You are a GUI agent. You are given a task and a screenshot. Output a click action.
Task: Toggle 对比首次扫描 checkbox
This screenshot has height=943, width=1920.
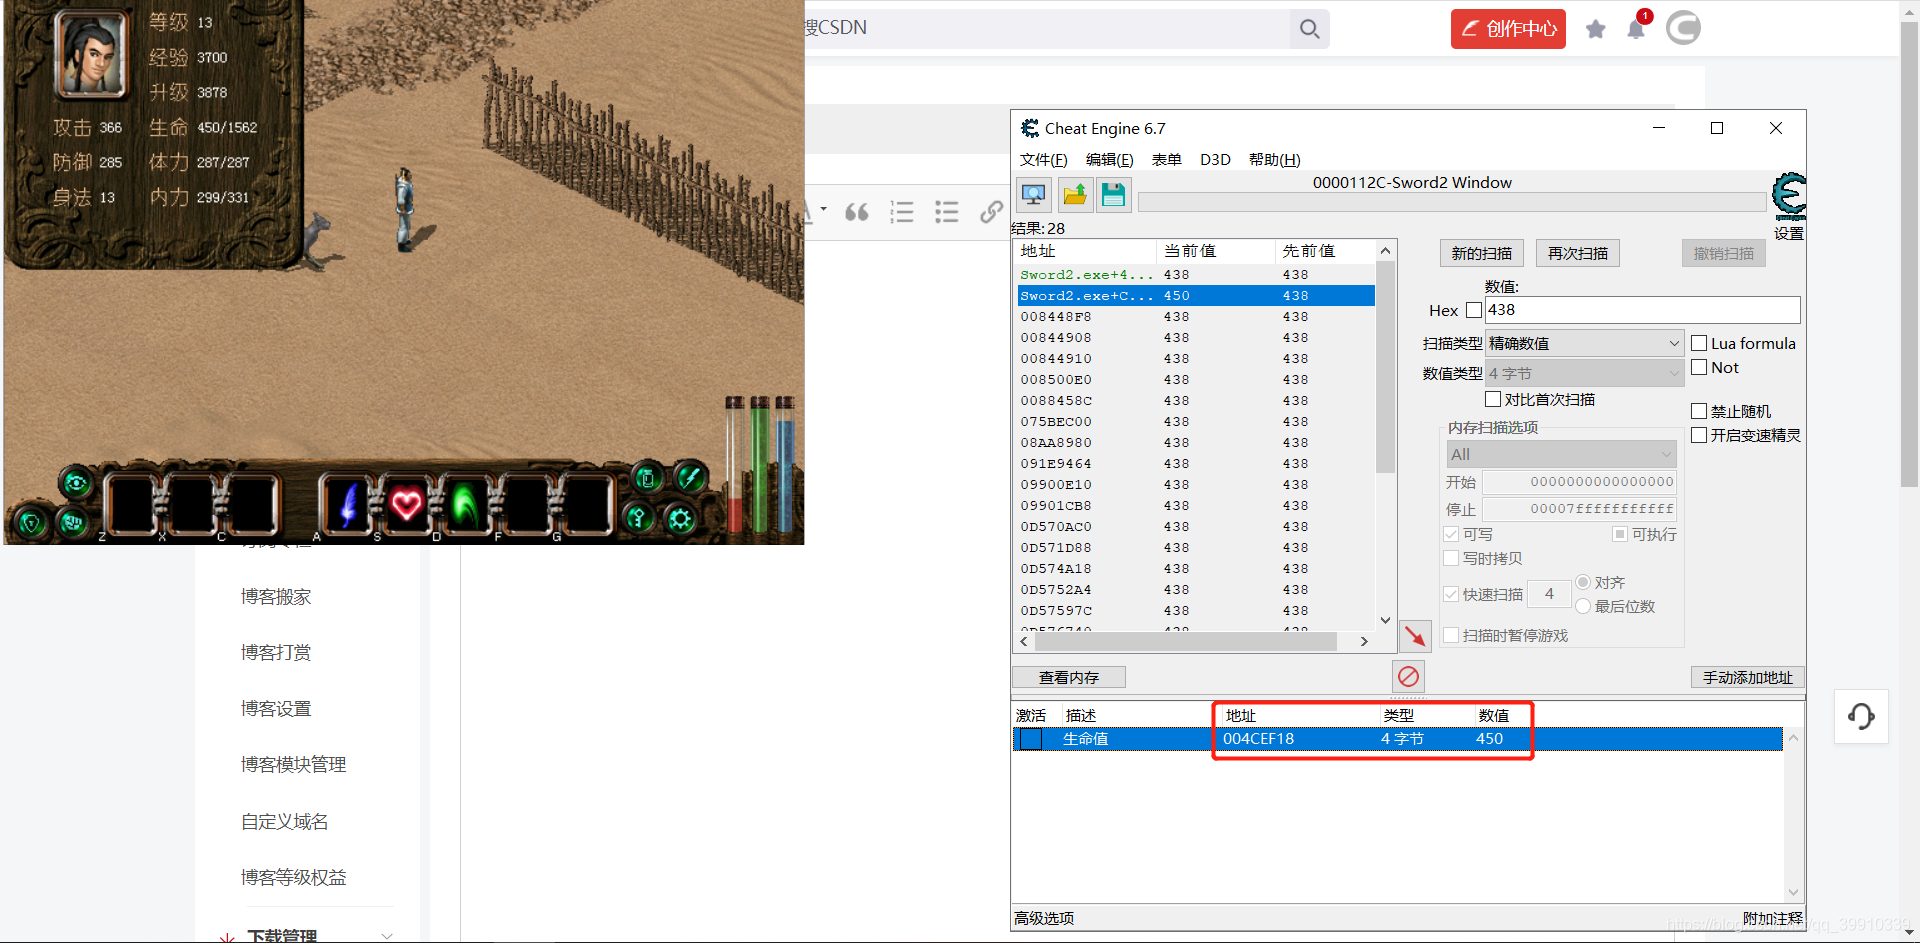pos(1493,399)
